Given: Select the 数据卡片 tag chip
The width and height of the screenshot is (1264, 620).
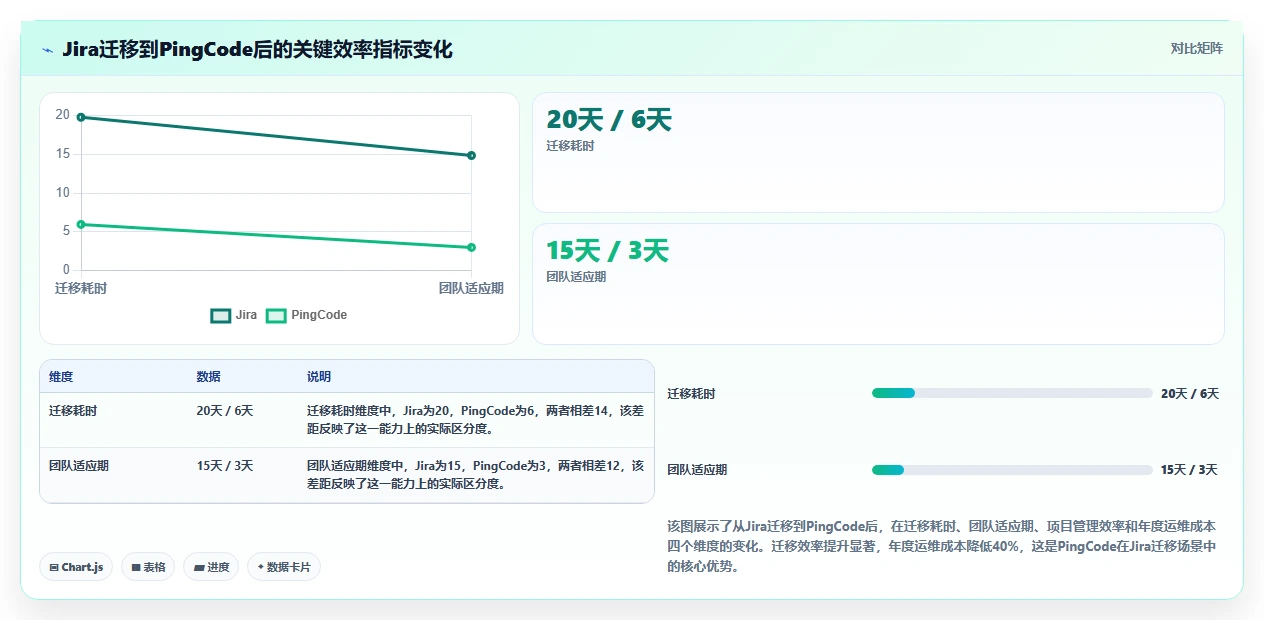Looking at the screenshot, I should pyautogui.click(x=284, y=567).
